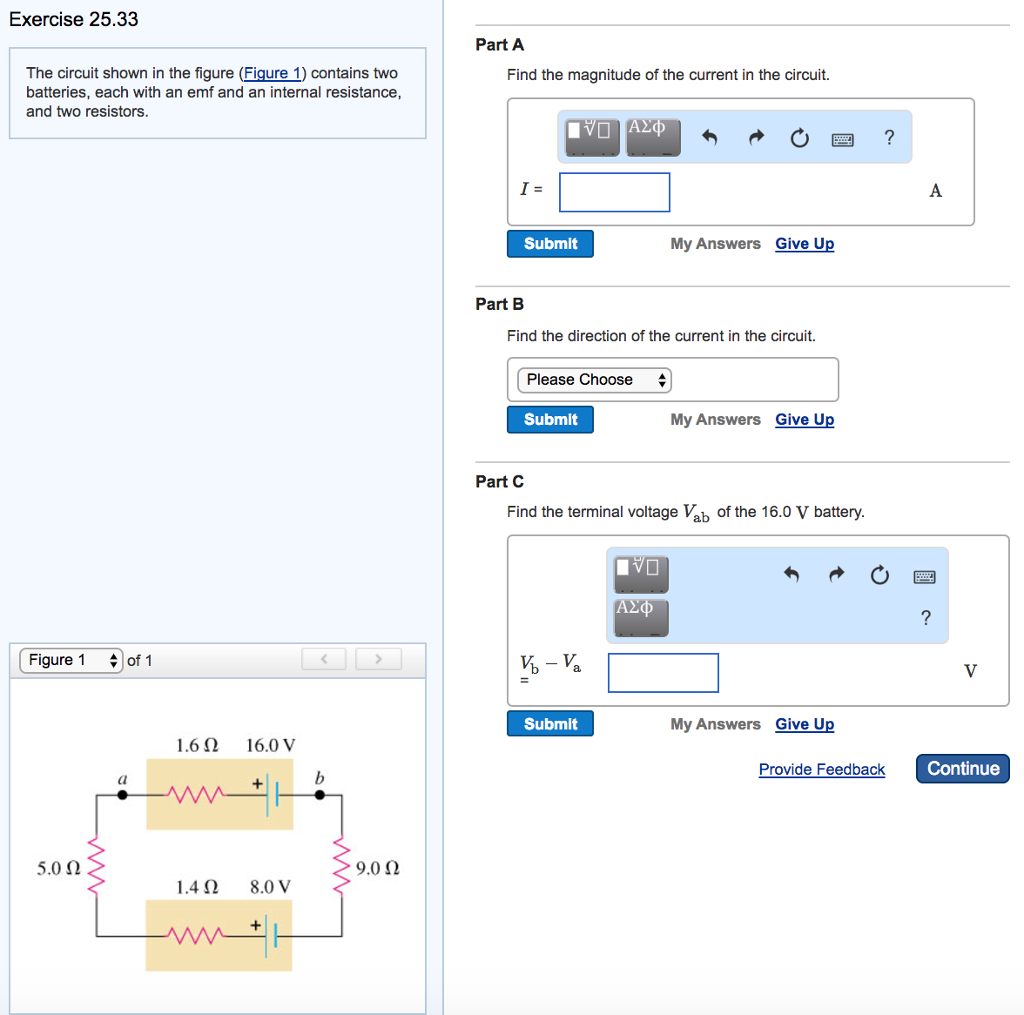Open the ΑΣΦ Greek symbols palette in Part C
The width and height of the screenshot is (1024, 1015).
640,615
